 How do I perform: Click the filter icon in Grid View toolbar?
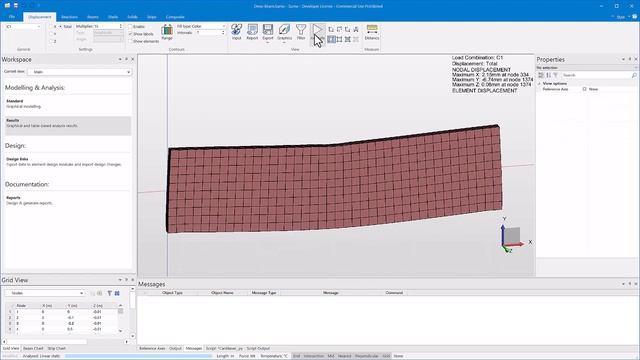coord(109,293)
